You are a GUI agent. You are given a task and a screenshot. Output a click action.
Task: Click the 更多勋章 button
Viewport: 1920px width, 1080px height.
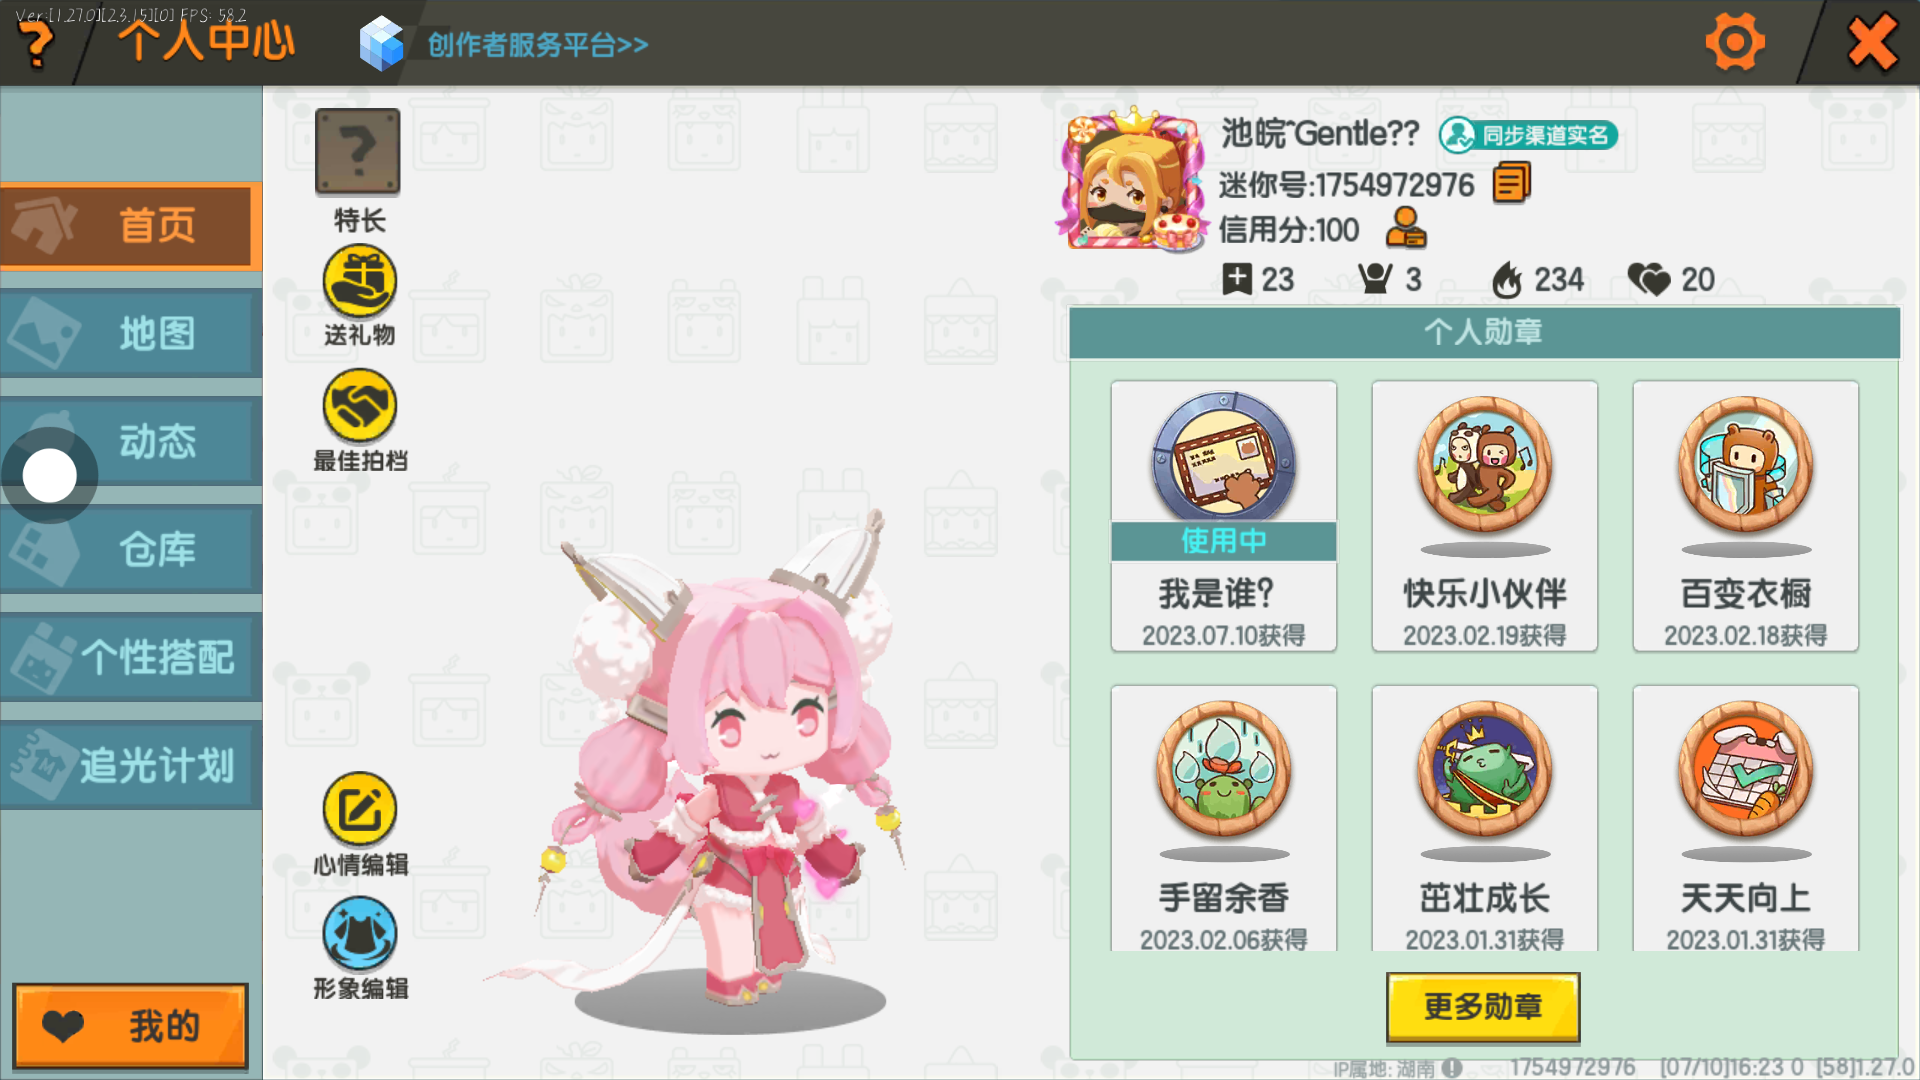pyautogui.click(x=1483, y=1006)
